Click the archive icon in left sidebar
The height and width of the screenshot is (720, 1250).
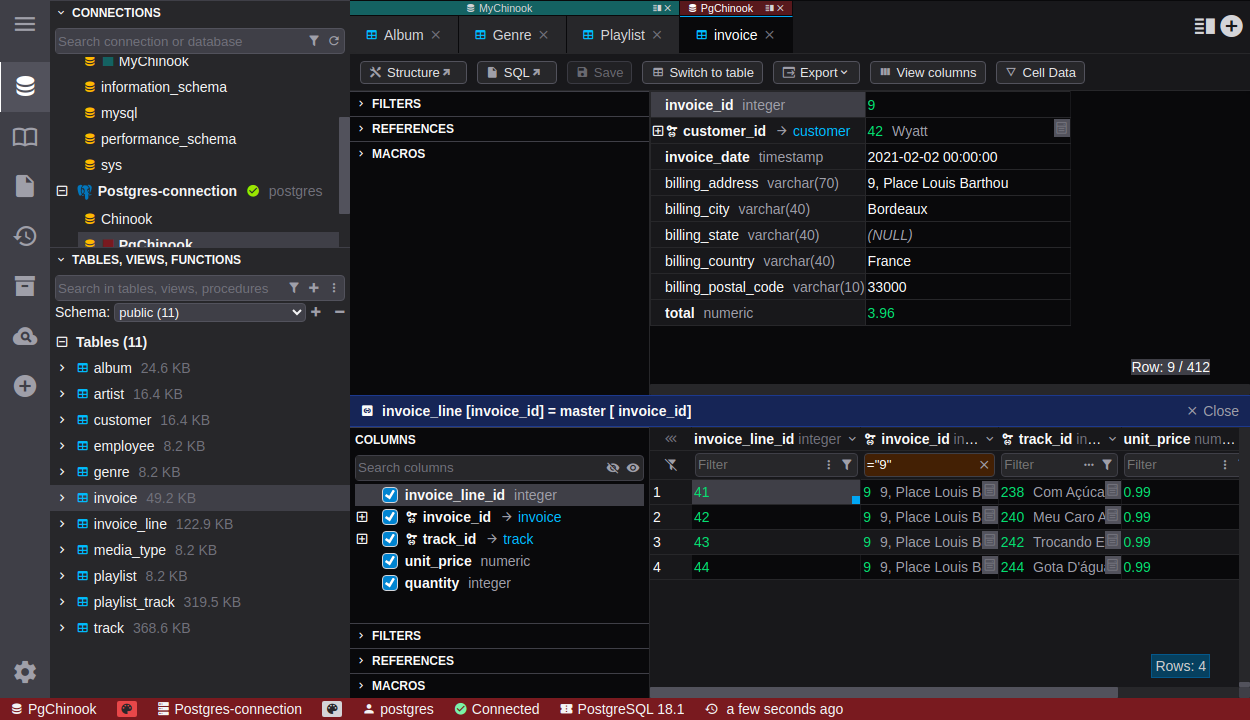click(25, 286)
